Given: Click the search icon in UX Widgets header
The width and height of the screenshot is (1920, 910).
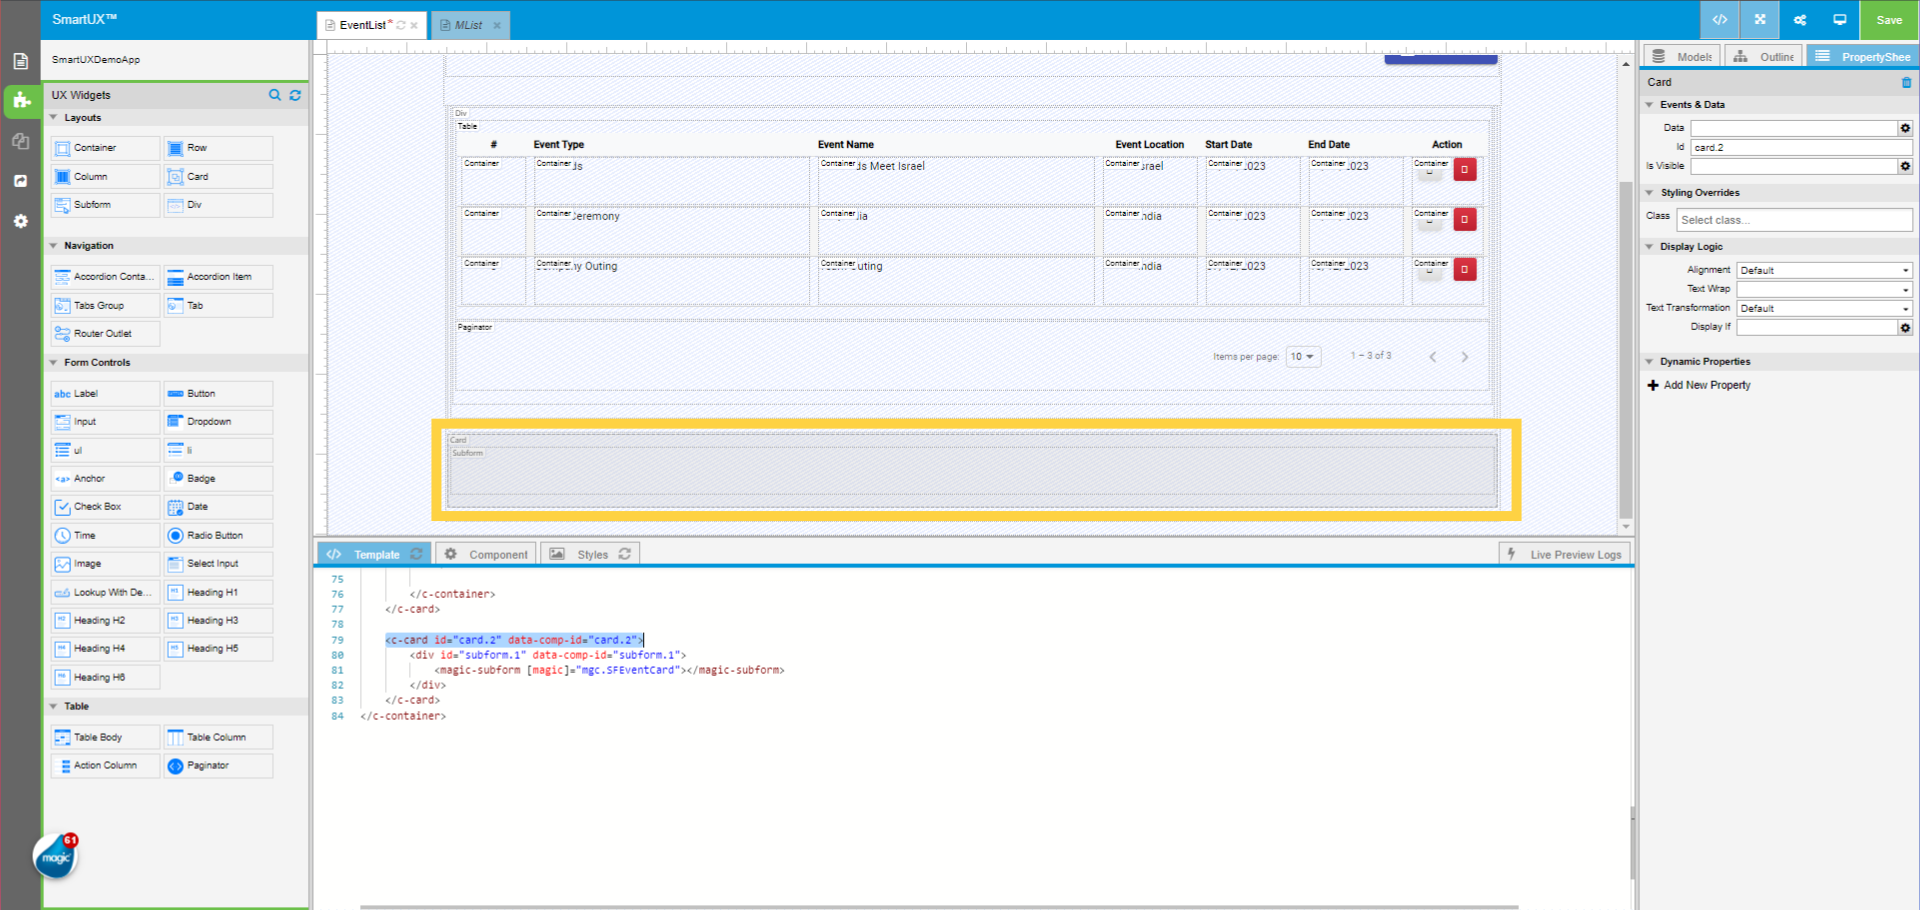Looking at the screenshot, I should pyautogui.click(x=275, y=95).
